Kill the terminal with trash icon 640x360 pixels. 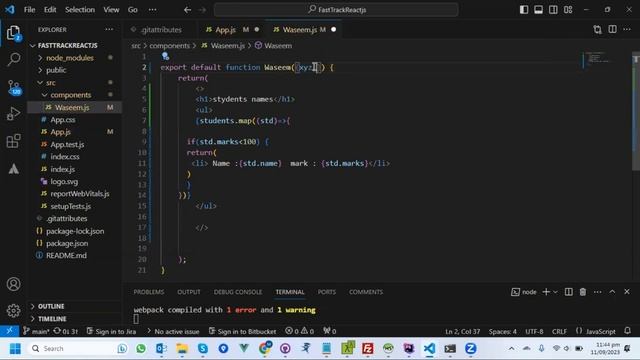pos(583,292)
